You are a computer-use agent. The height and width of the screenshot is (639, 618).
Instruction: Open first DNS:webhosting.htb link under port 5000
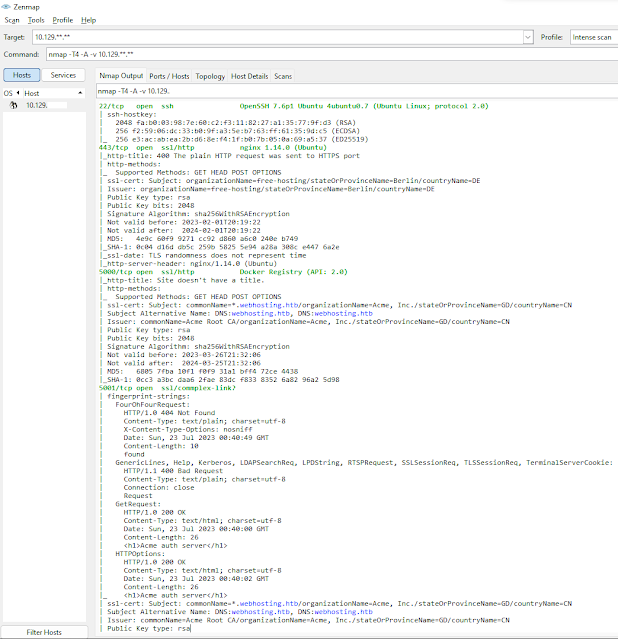click(x=260, y=313)
